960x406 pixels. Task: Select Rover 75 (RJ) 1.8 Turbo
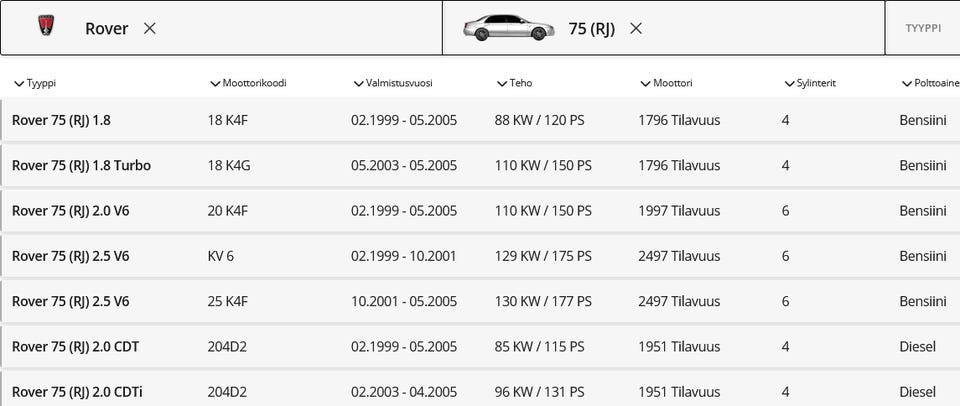coord(81,165)
